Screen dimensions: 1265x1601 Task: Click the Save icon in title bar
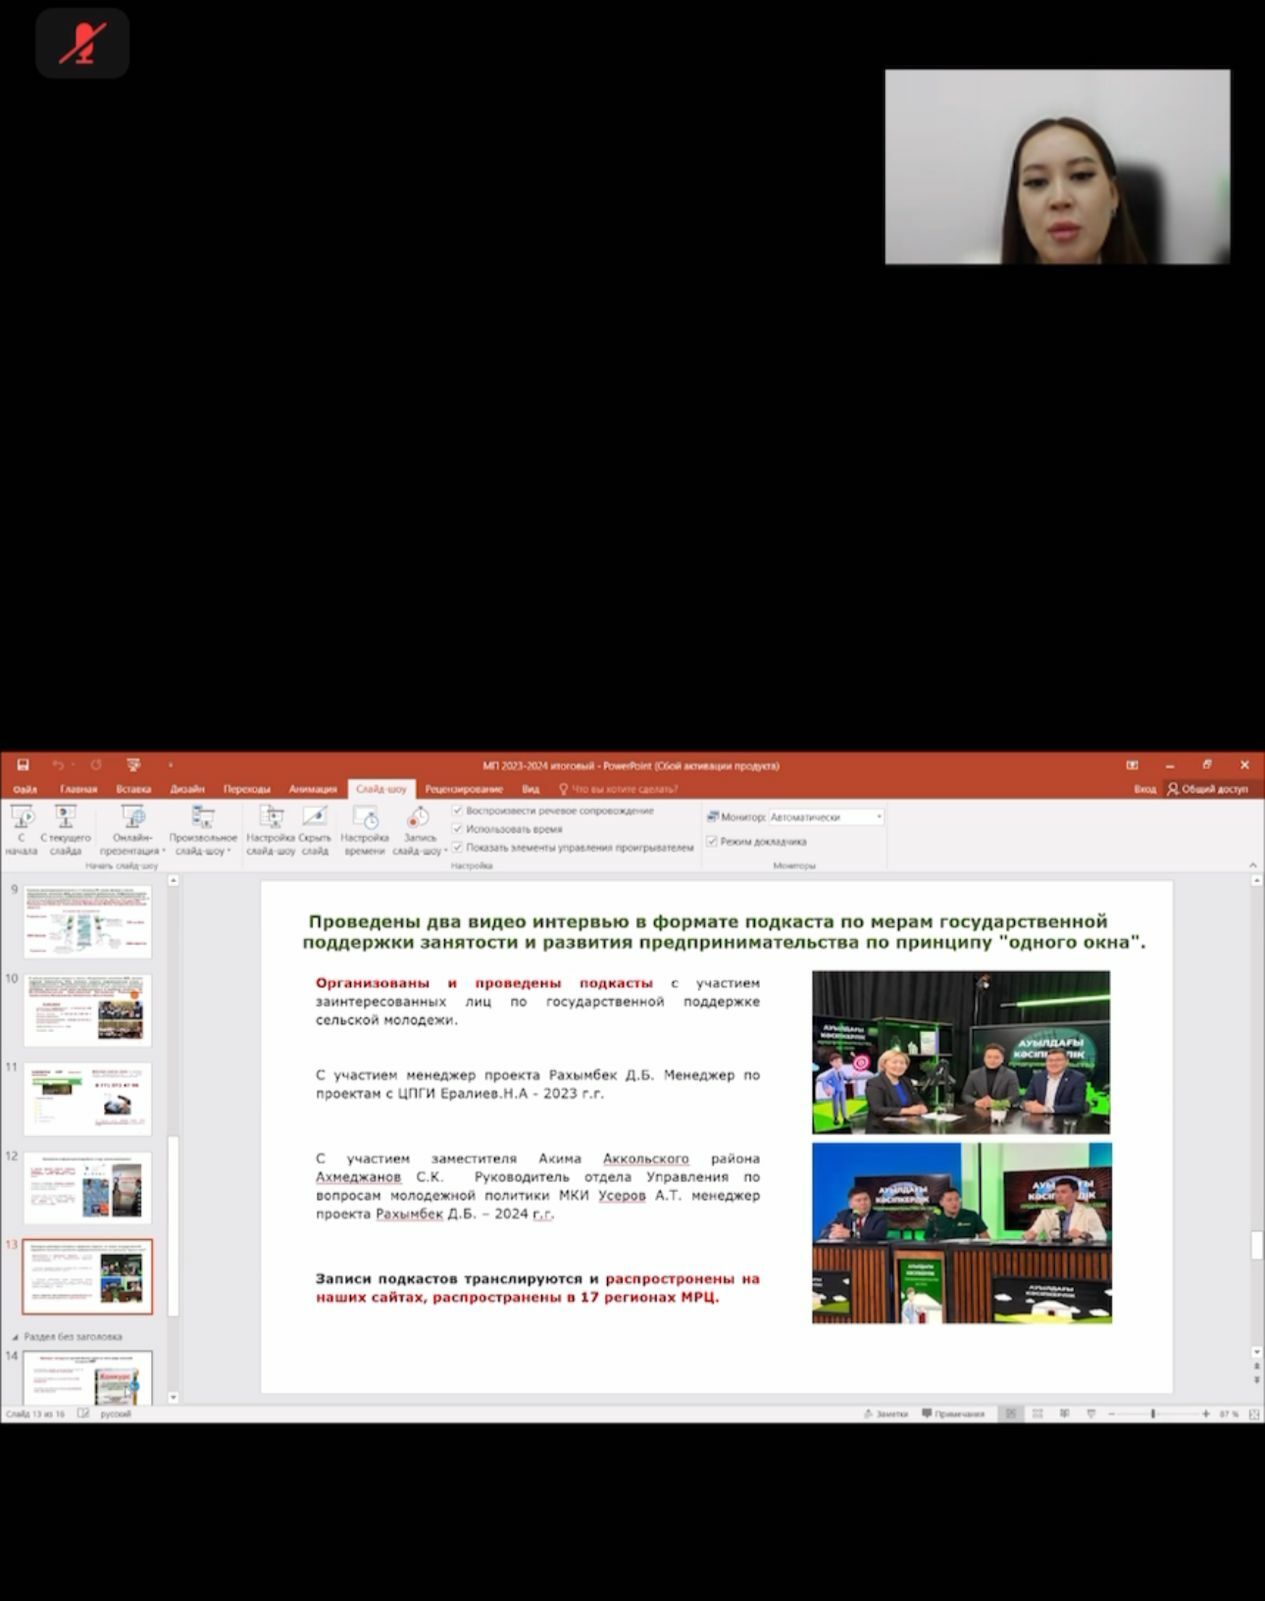pos(23,765)
